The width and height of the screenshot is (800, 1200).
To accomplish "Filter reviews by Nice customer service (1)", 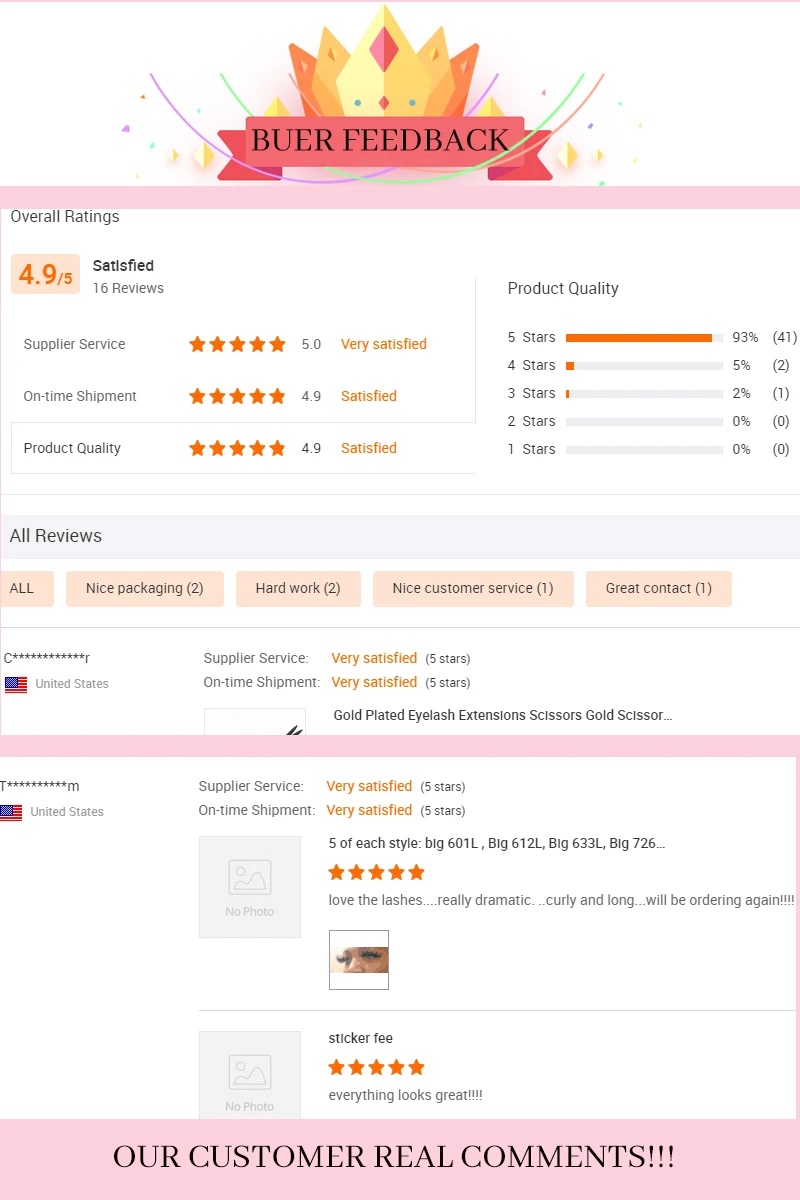I will click(473, 588).
